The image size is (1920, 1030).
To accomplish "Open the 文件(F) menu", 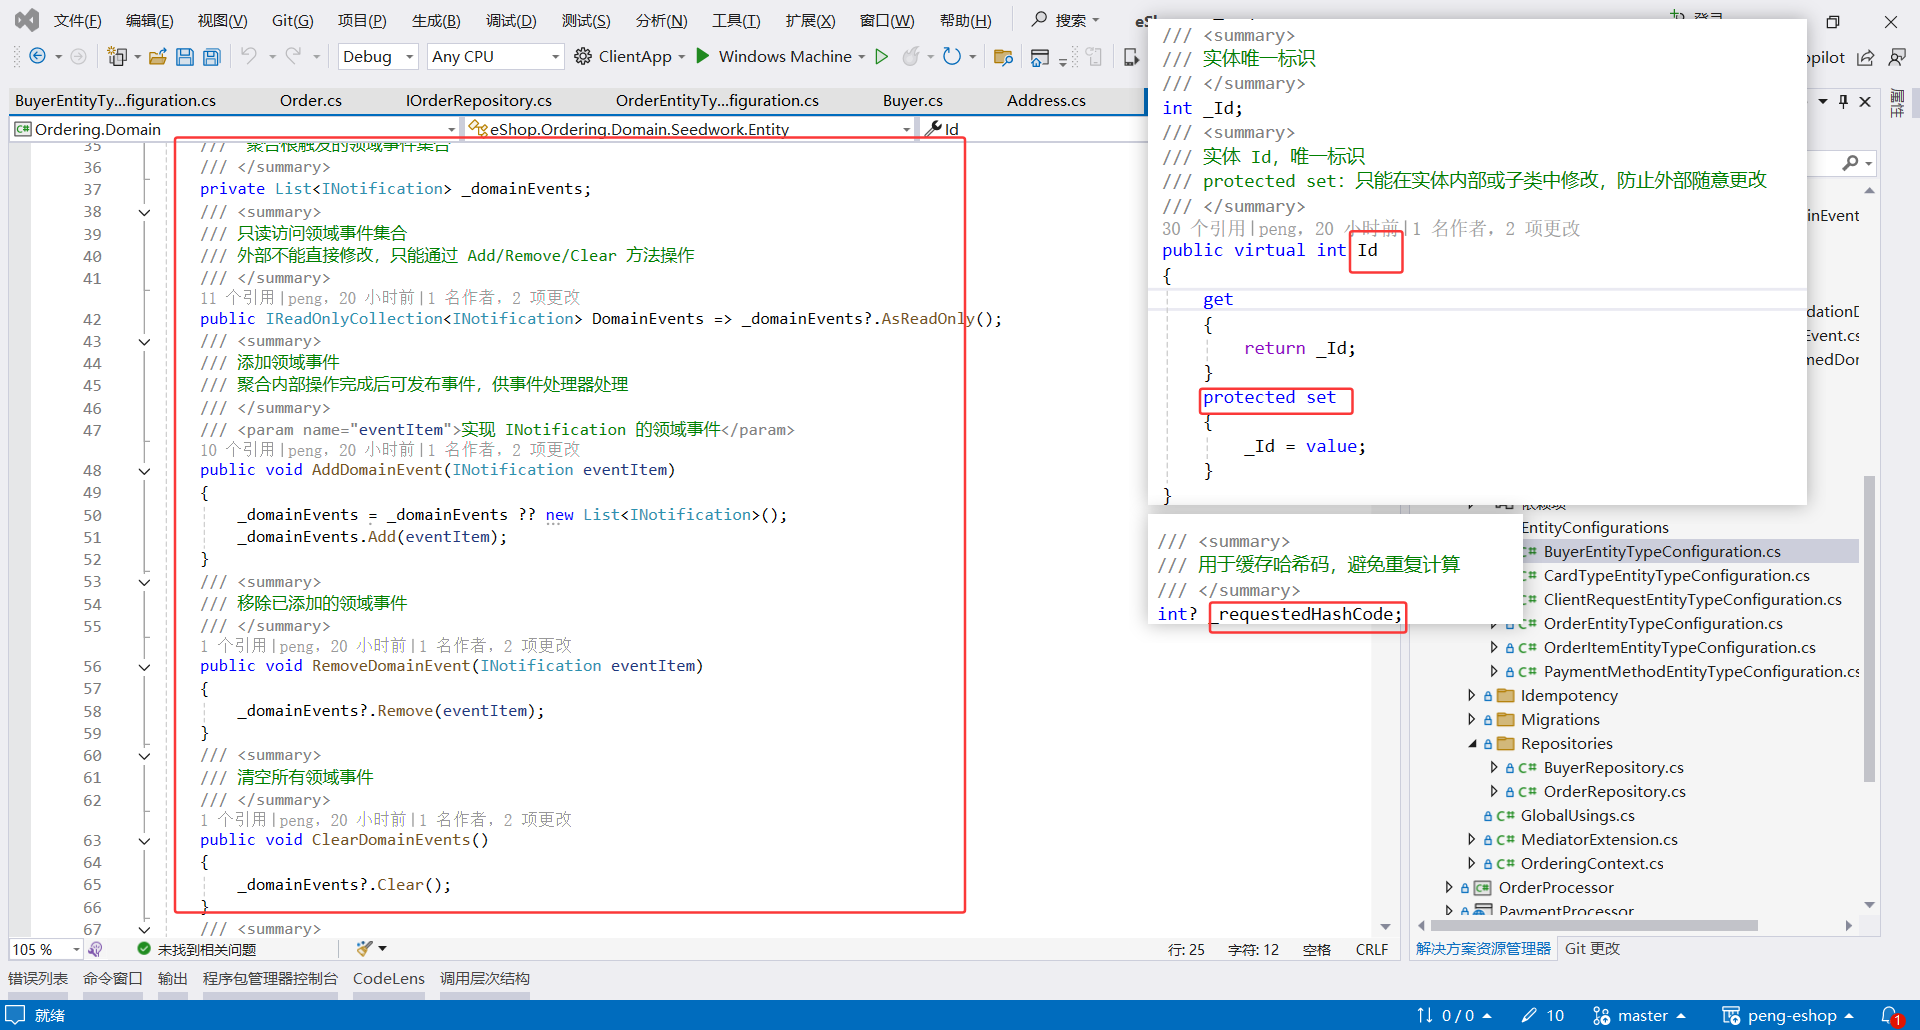I will [77, 20].
